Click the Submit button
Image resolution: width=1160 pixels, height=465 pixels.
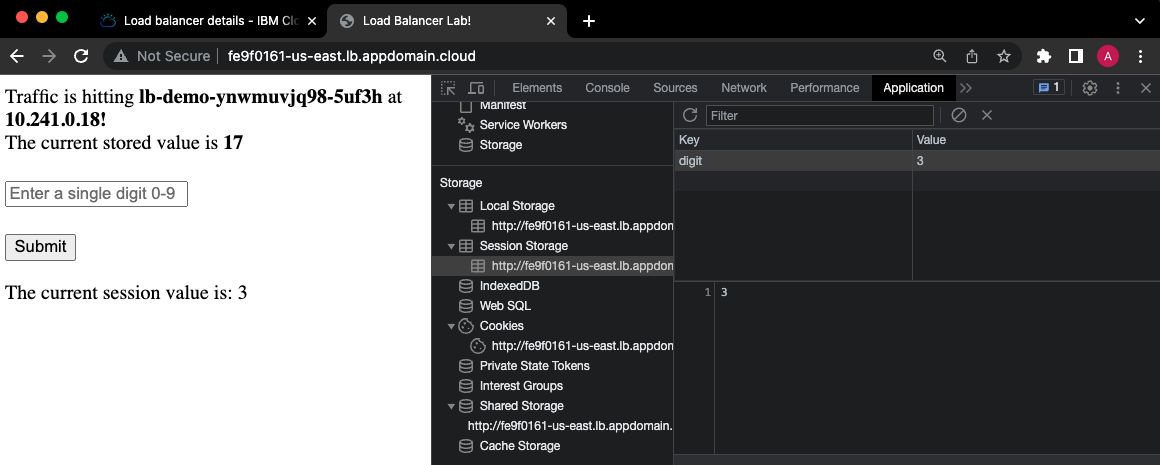40,247
